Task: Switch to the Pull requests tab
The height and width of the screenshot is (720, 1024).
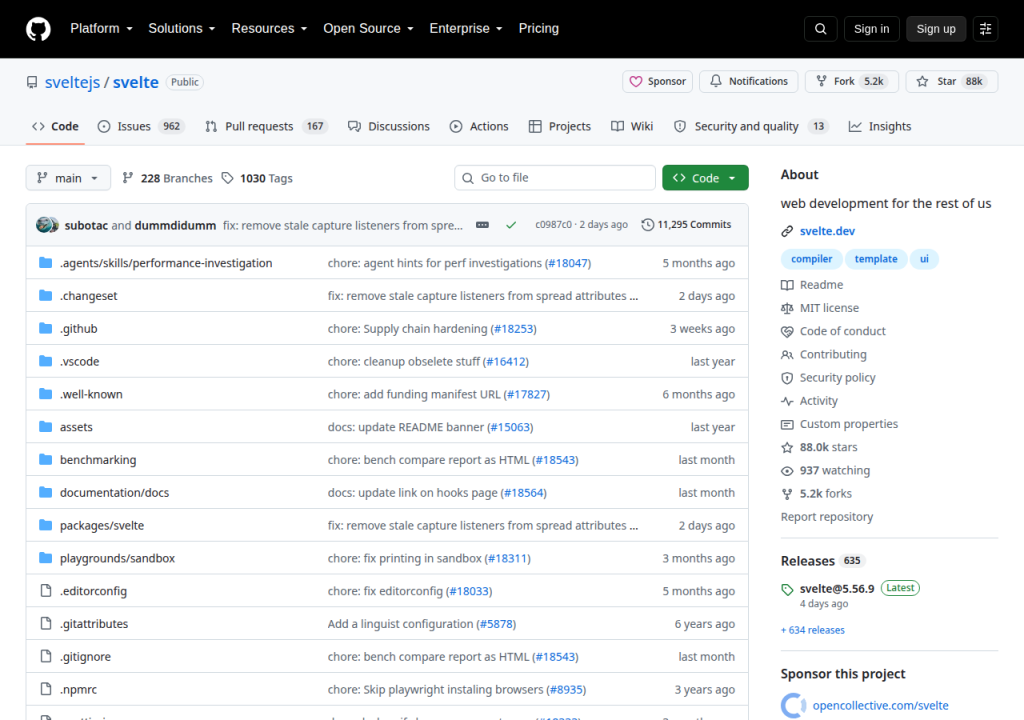Action: (x=266, y=126)
